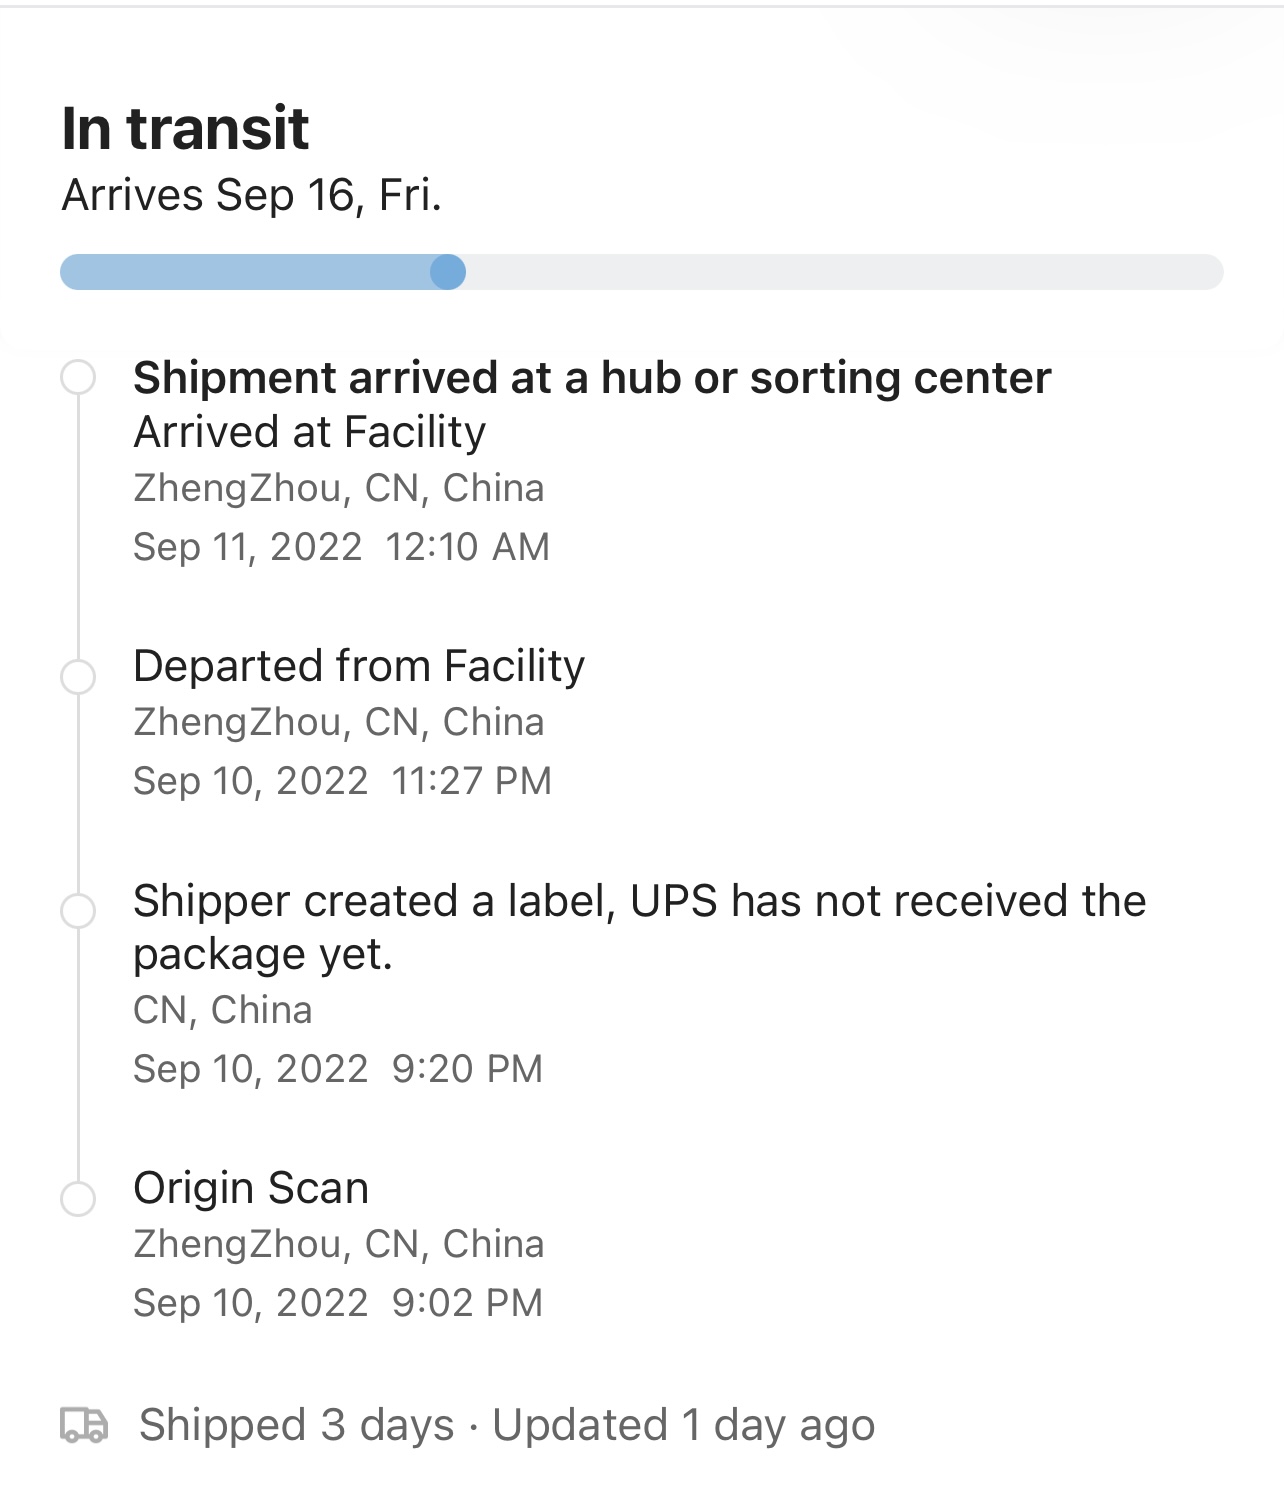The image size is (1284, 1500).
Task: Open the Shipment arrived at hub event
Action: point(592,378)
